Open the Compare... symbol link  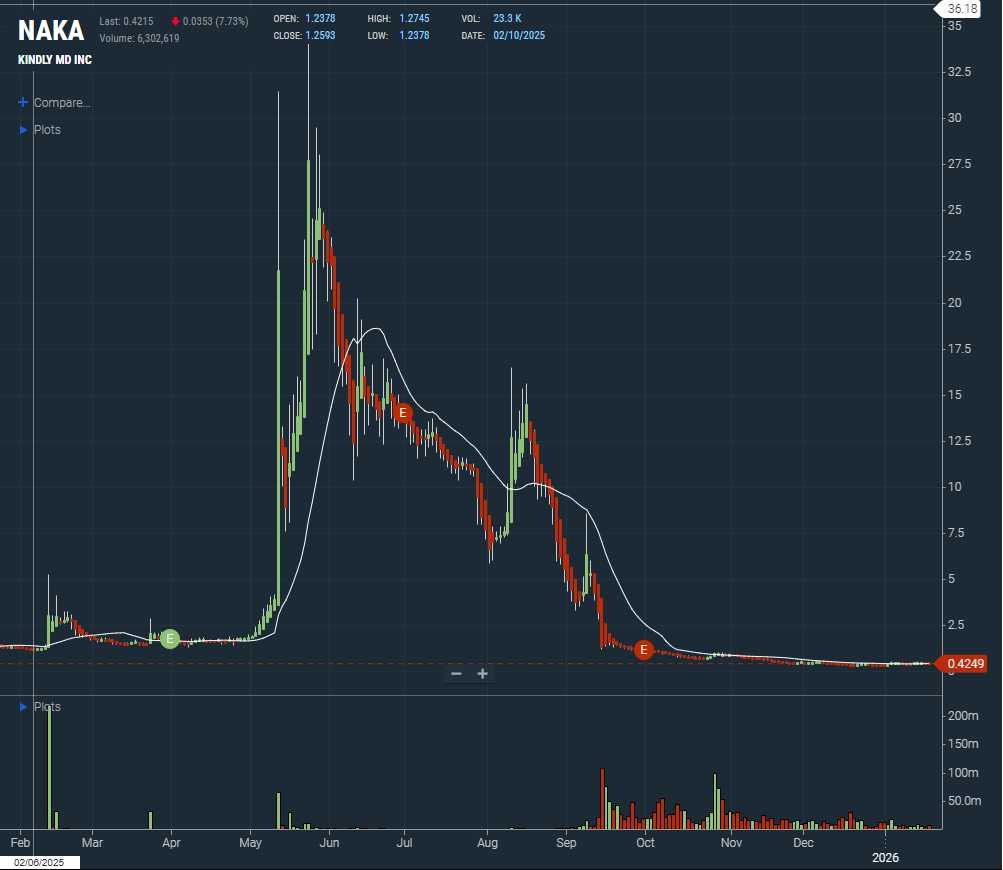[x=62, y=103]
